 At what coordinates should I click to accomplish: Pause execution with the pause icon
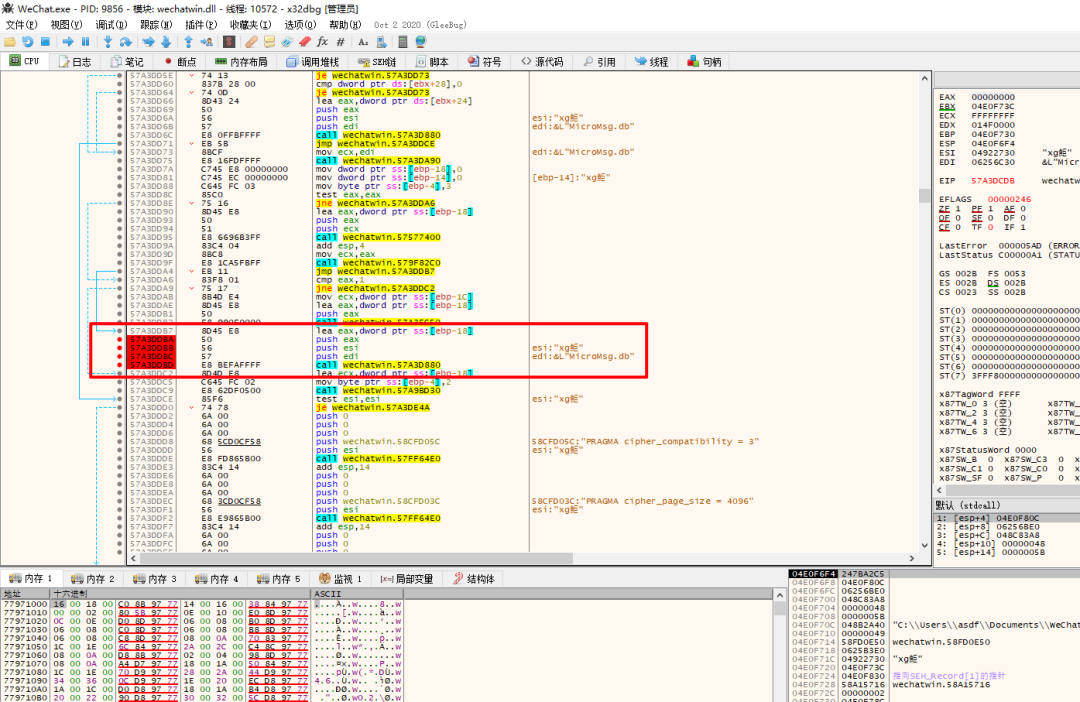(85, 42)
